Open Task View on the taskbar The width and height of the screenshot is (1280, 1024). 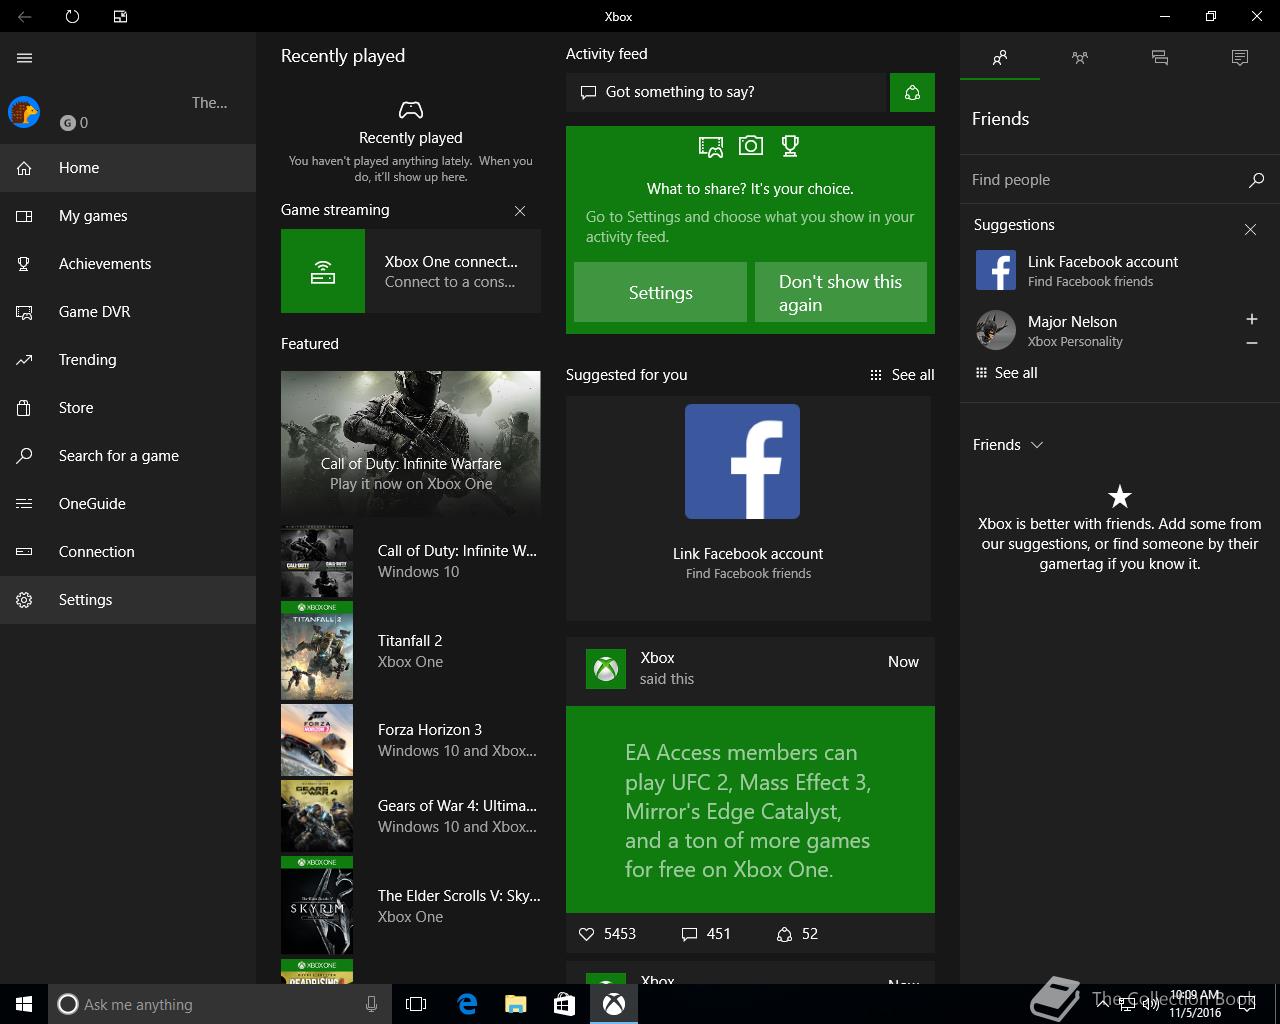416,1004
